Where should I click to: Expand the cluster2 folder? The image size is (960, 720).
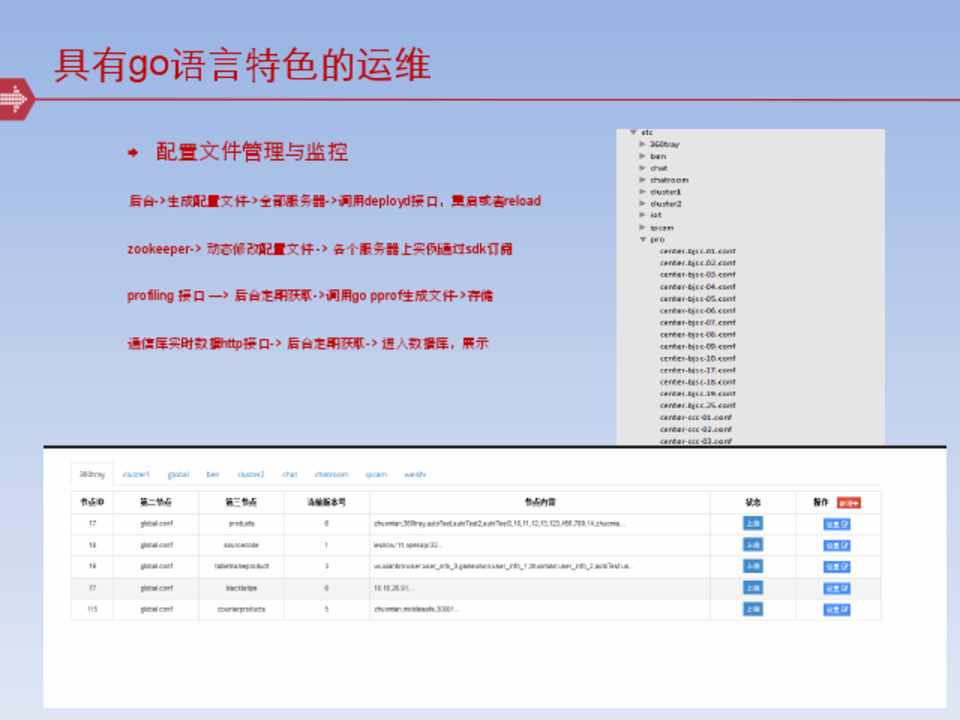pyautogui.click(x=643, y=203)
